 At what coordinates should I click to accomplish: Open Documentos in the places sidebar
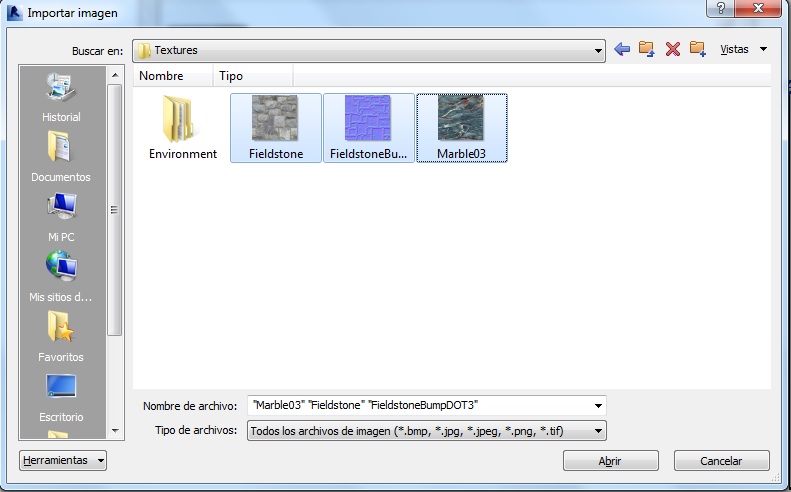tap(61, 158)
